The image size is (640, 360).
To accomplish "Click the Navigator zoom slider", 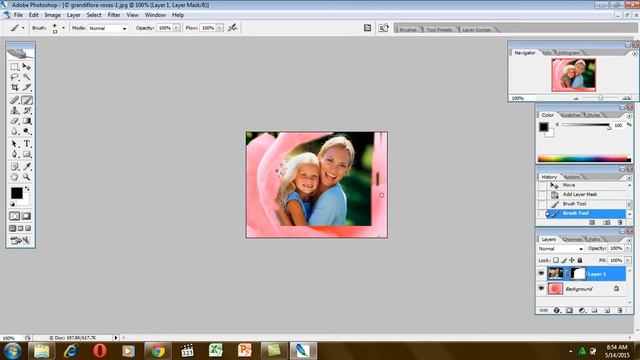I will 601,98.
